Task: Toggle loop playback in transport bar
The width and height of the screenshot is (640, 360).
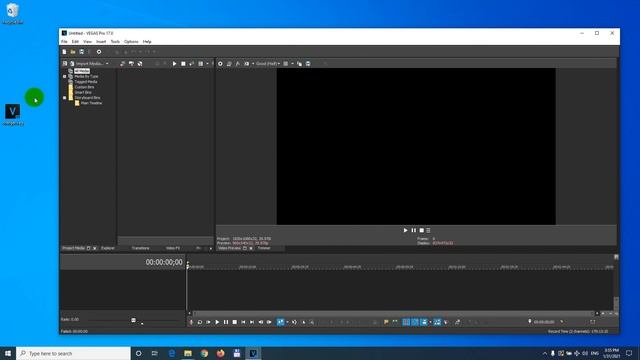Action: (x=200, y=322)
